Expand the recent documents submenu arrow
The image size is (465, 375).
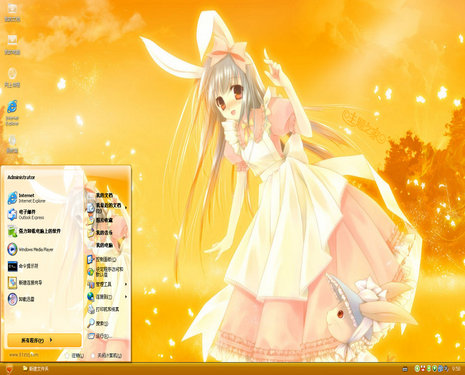point(126,208)
